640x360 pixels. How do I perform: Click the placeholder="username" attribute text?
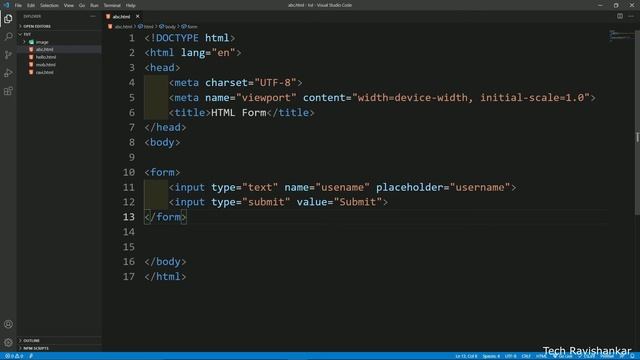[443, 187]
